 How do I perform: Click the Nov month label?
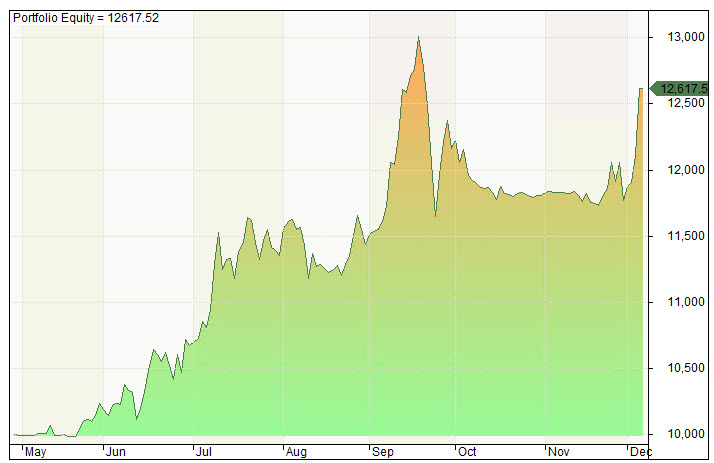pos(558,452)
